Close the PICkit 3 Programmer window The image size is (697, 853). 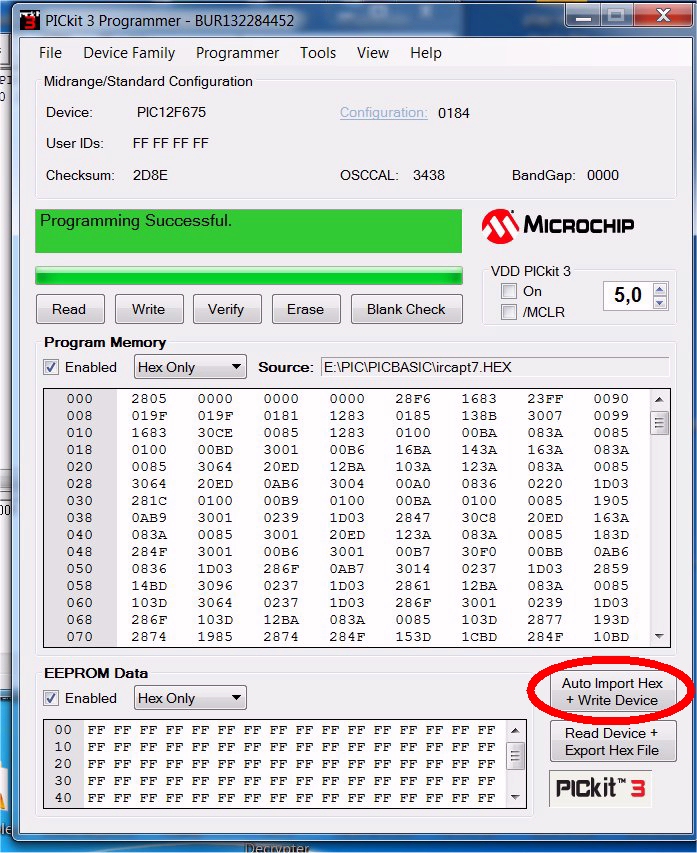(663, 16)
